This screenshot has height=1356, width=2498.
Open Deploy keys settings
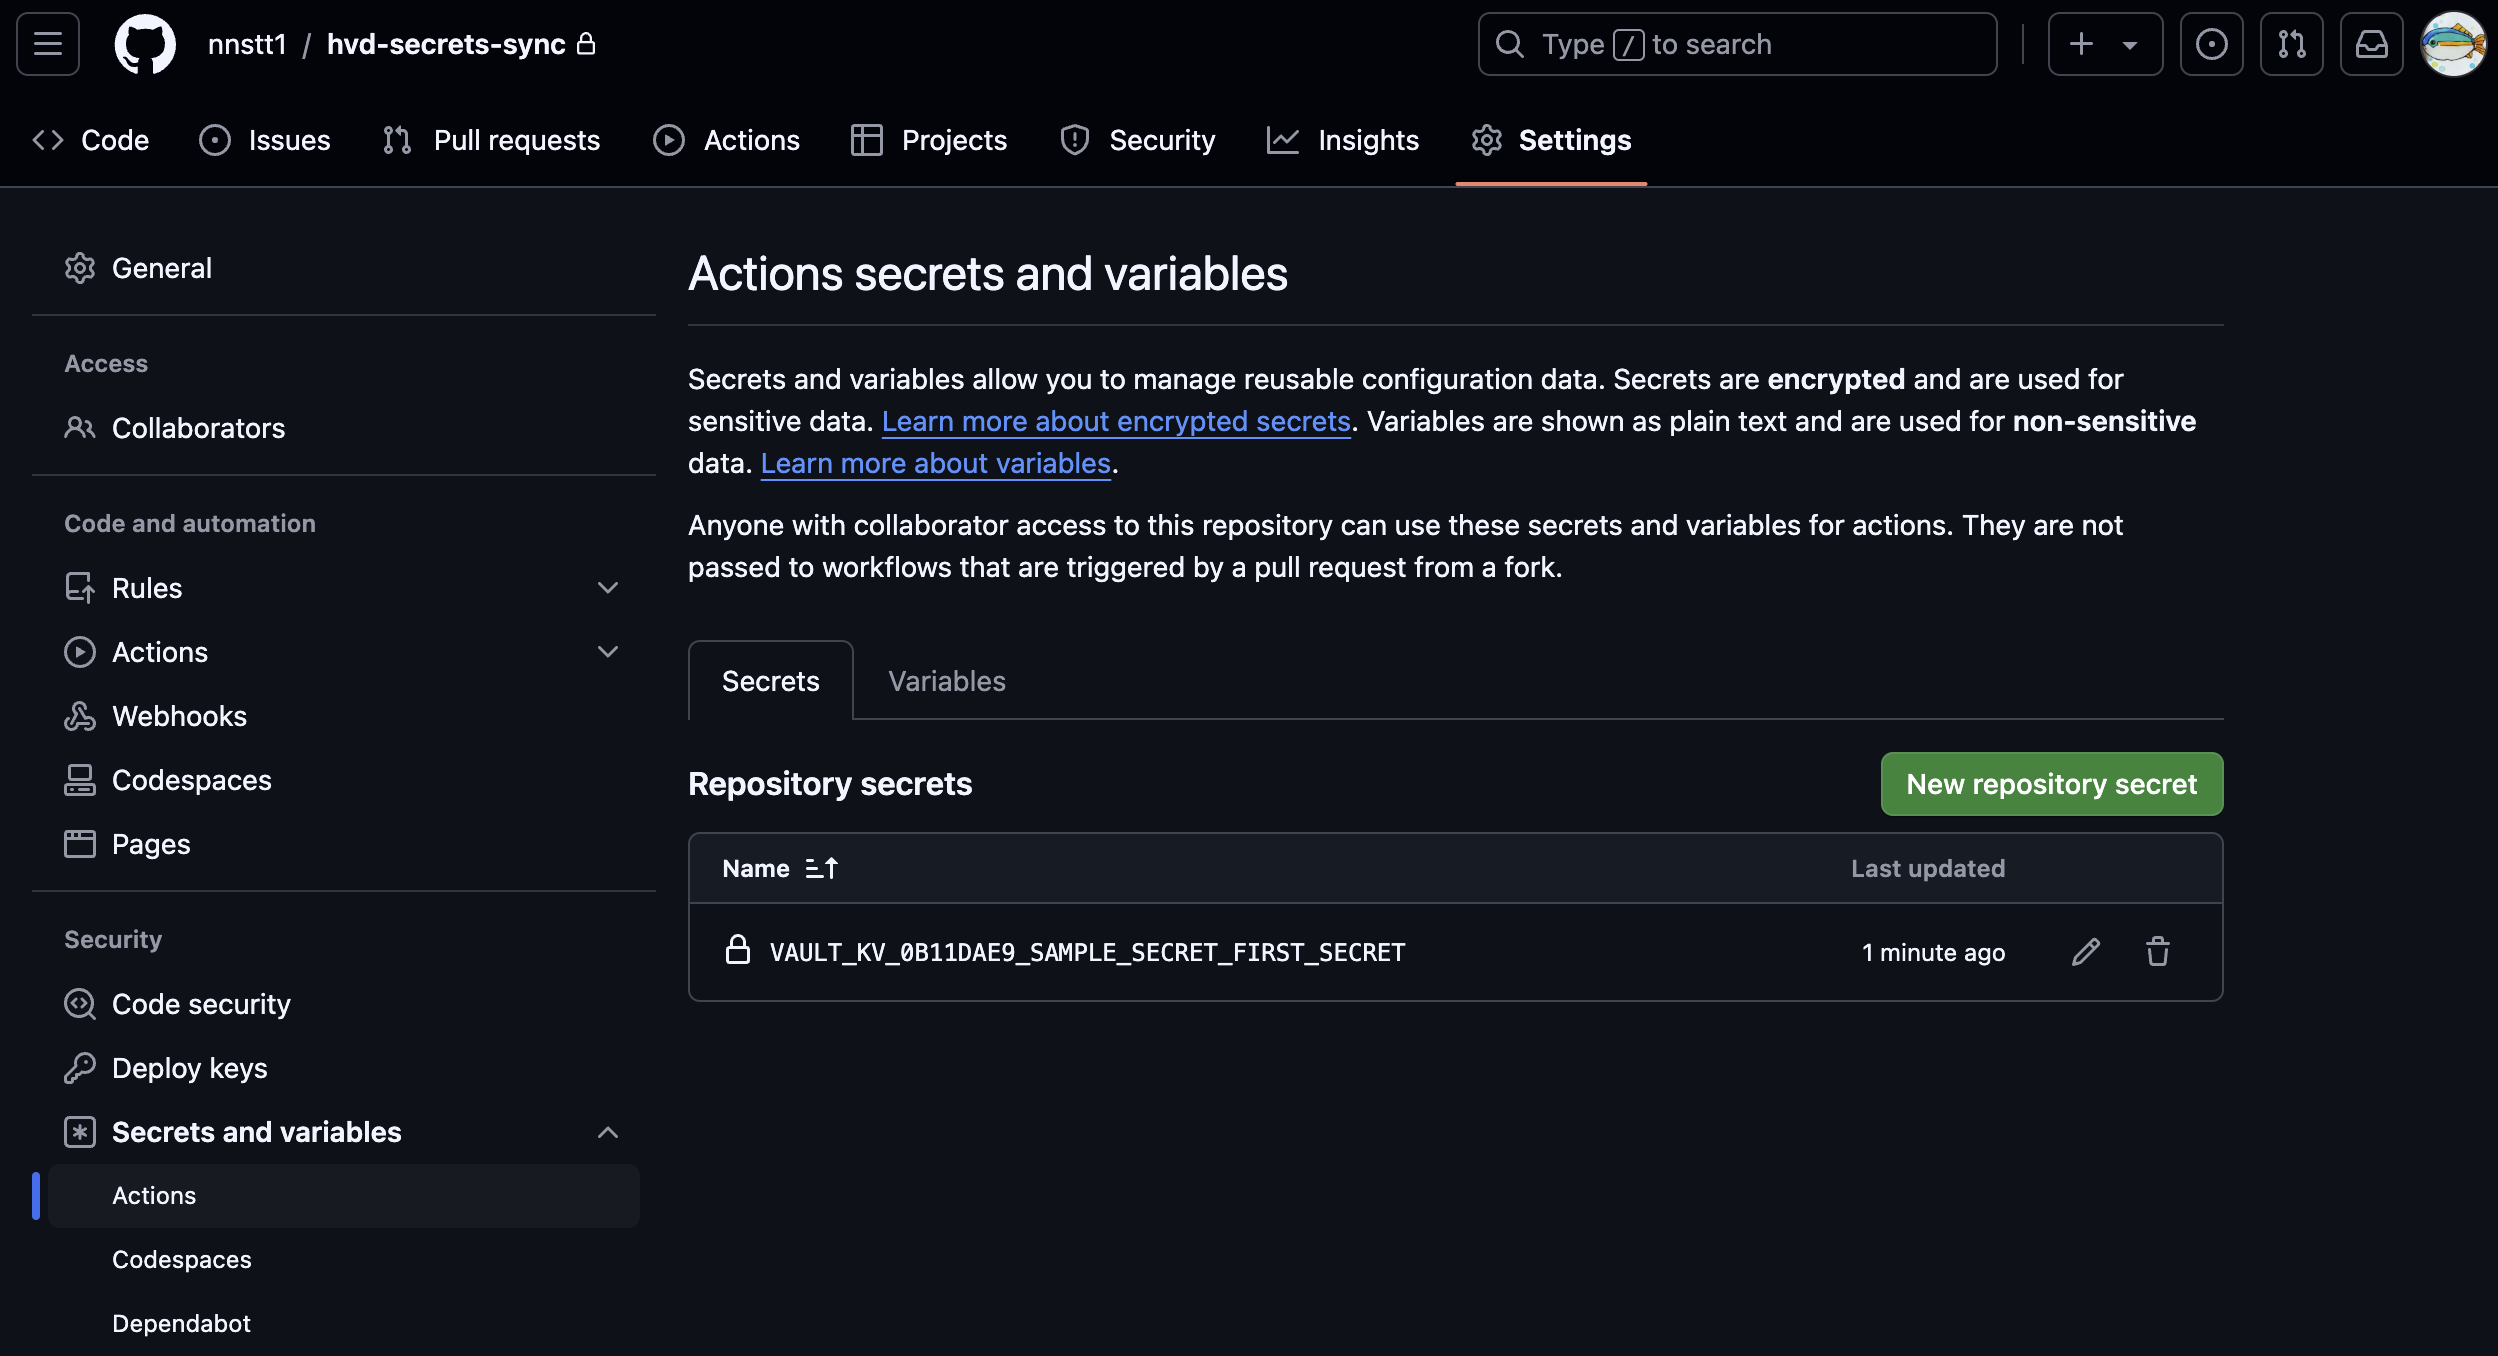(344, 1068)
